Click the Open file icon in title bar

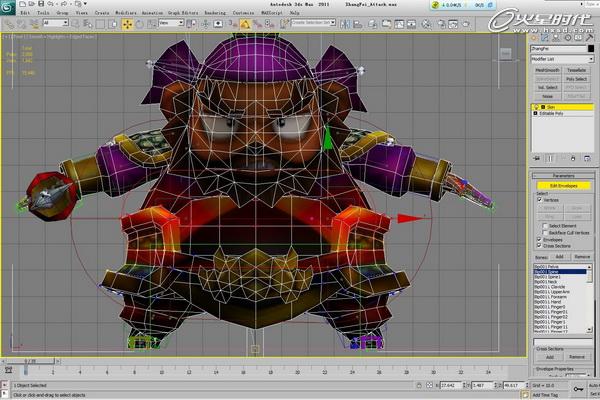[x=32, y=4]
